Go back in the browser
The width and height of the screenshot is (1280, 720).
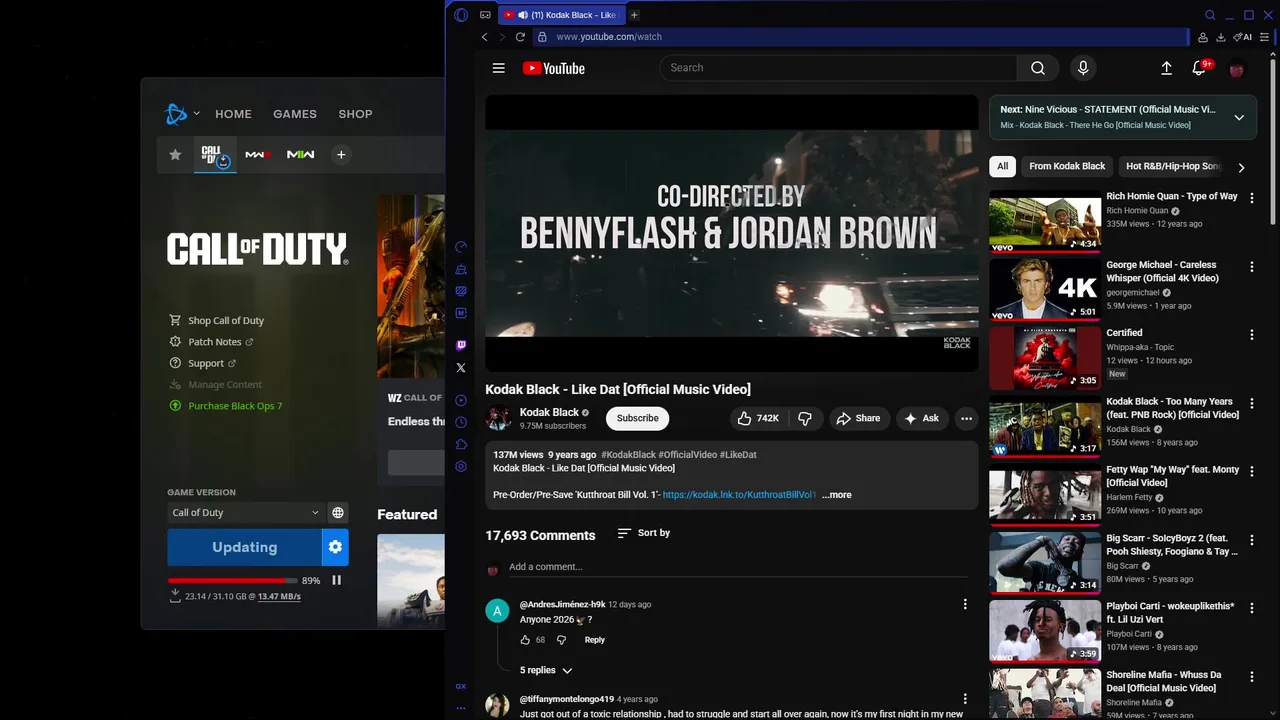pos(485,37)
